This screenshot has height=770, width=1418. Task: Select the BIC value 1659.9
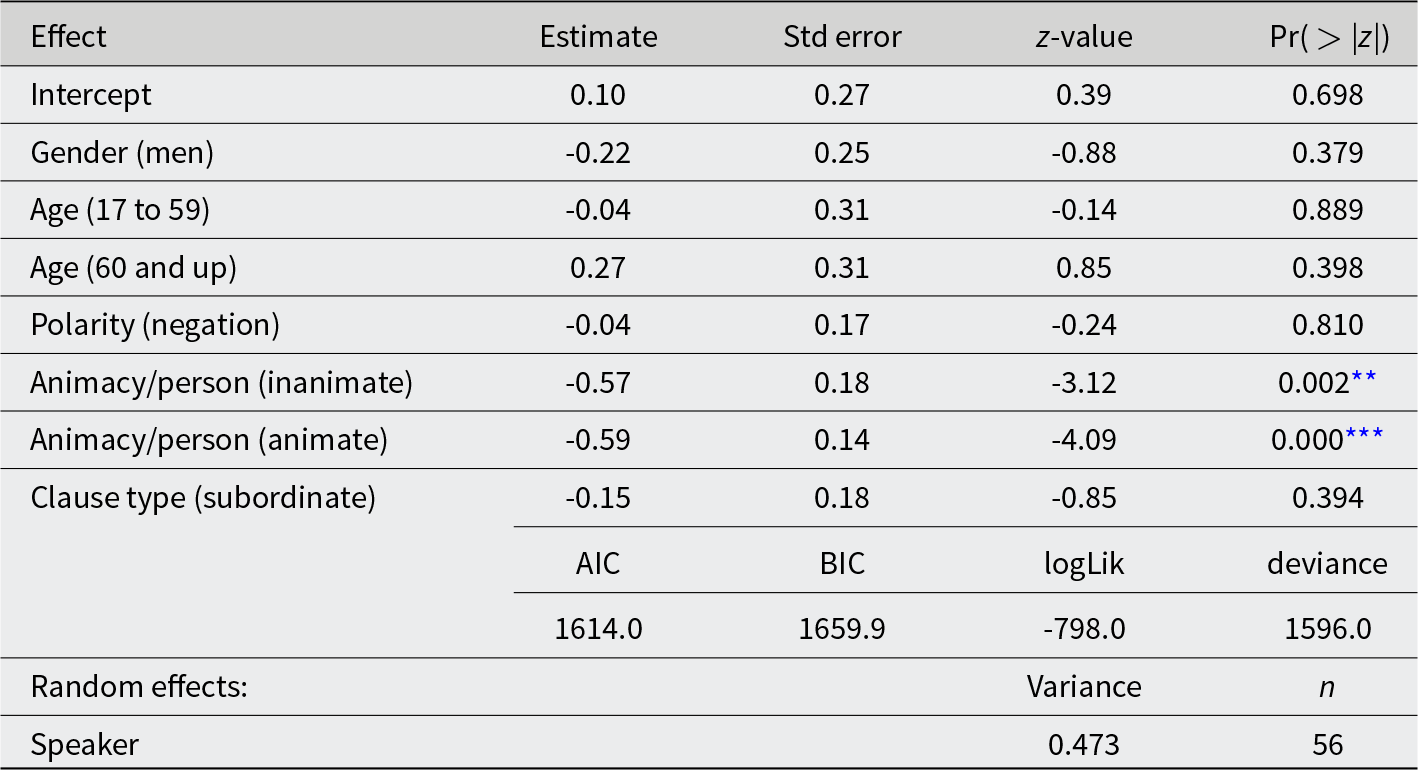(842, 628)
